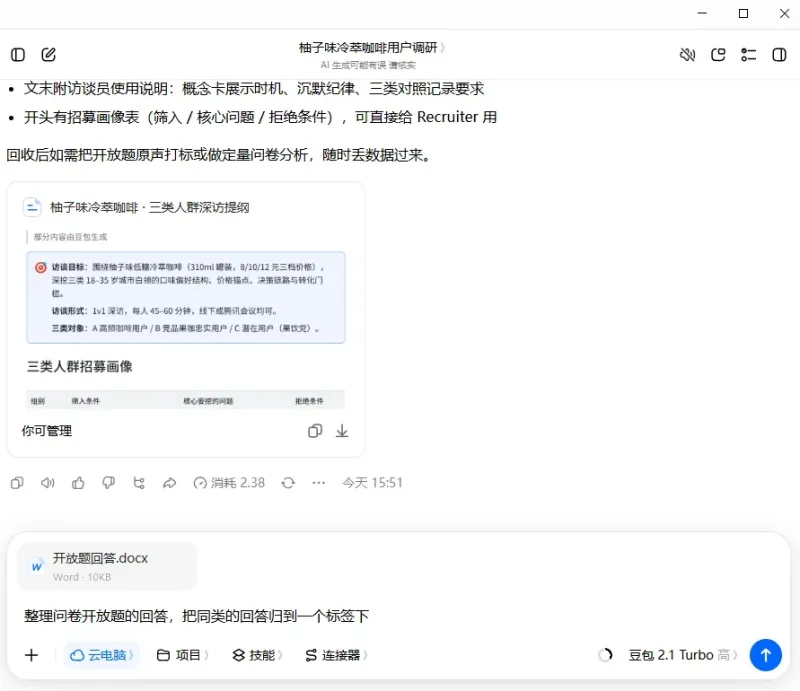
Task: Toggle the muted speaker icon in header
Action: [687, 55]
